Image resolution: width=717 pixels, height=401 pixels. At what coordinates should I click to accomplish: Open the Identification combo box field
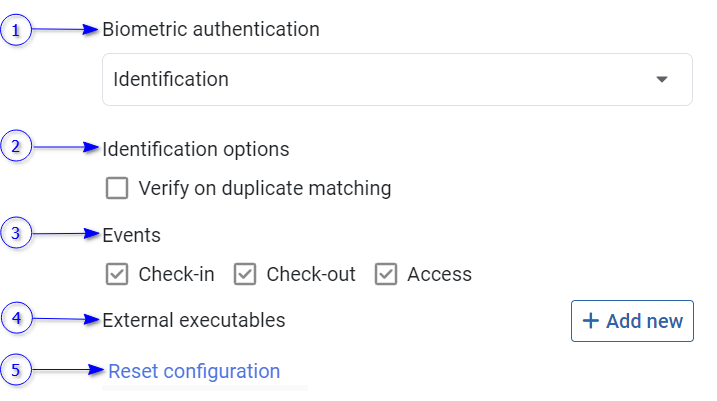(x=380, y=79)
